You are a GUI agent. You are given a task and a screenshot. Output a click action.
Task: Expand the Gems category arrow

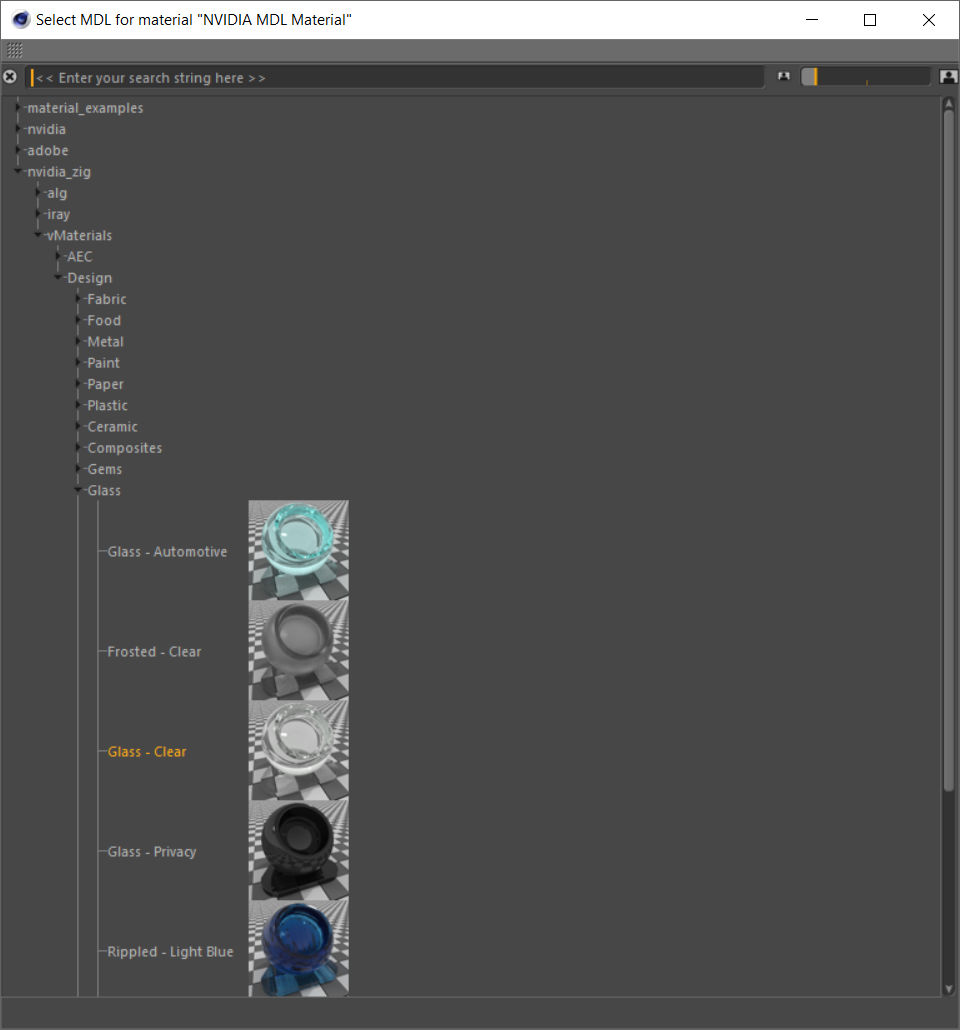(78, 468)
